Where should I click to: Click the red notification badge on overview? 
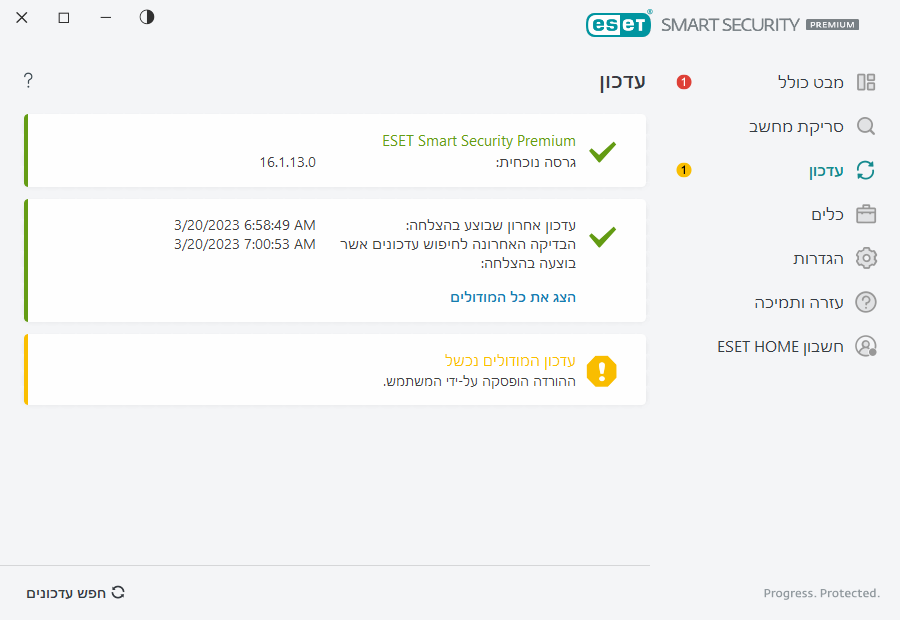click(x=684, y=82)
